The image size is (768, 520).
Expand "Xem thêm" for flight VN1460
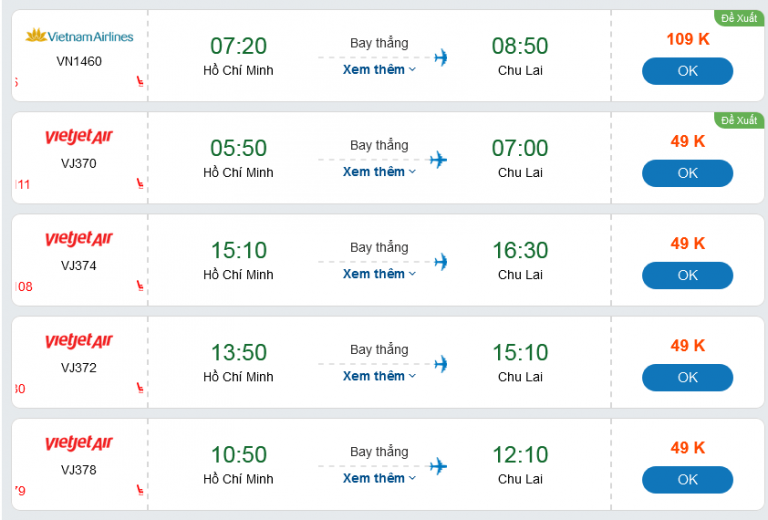[x=379, y=70]
